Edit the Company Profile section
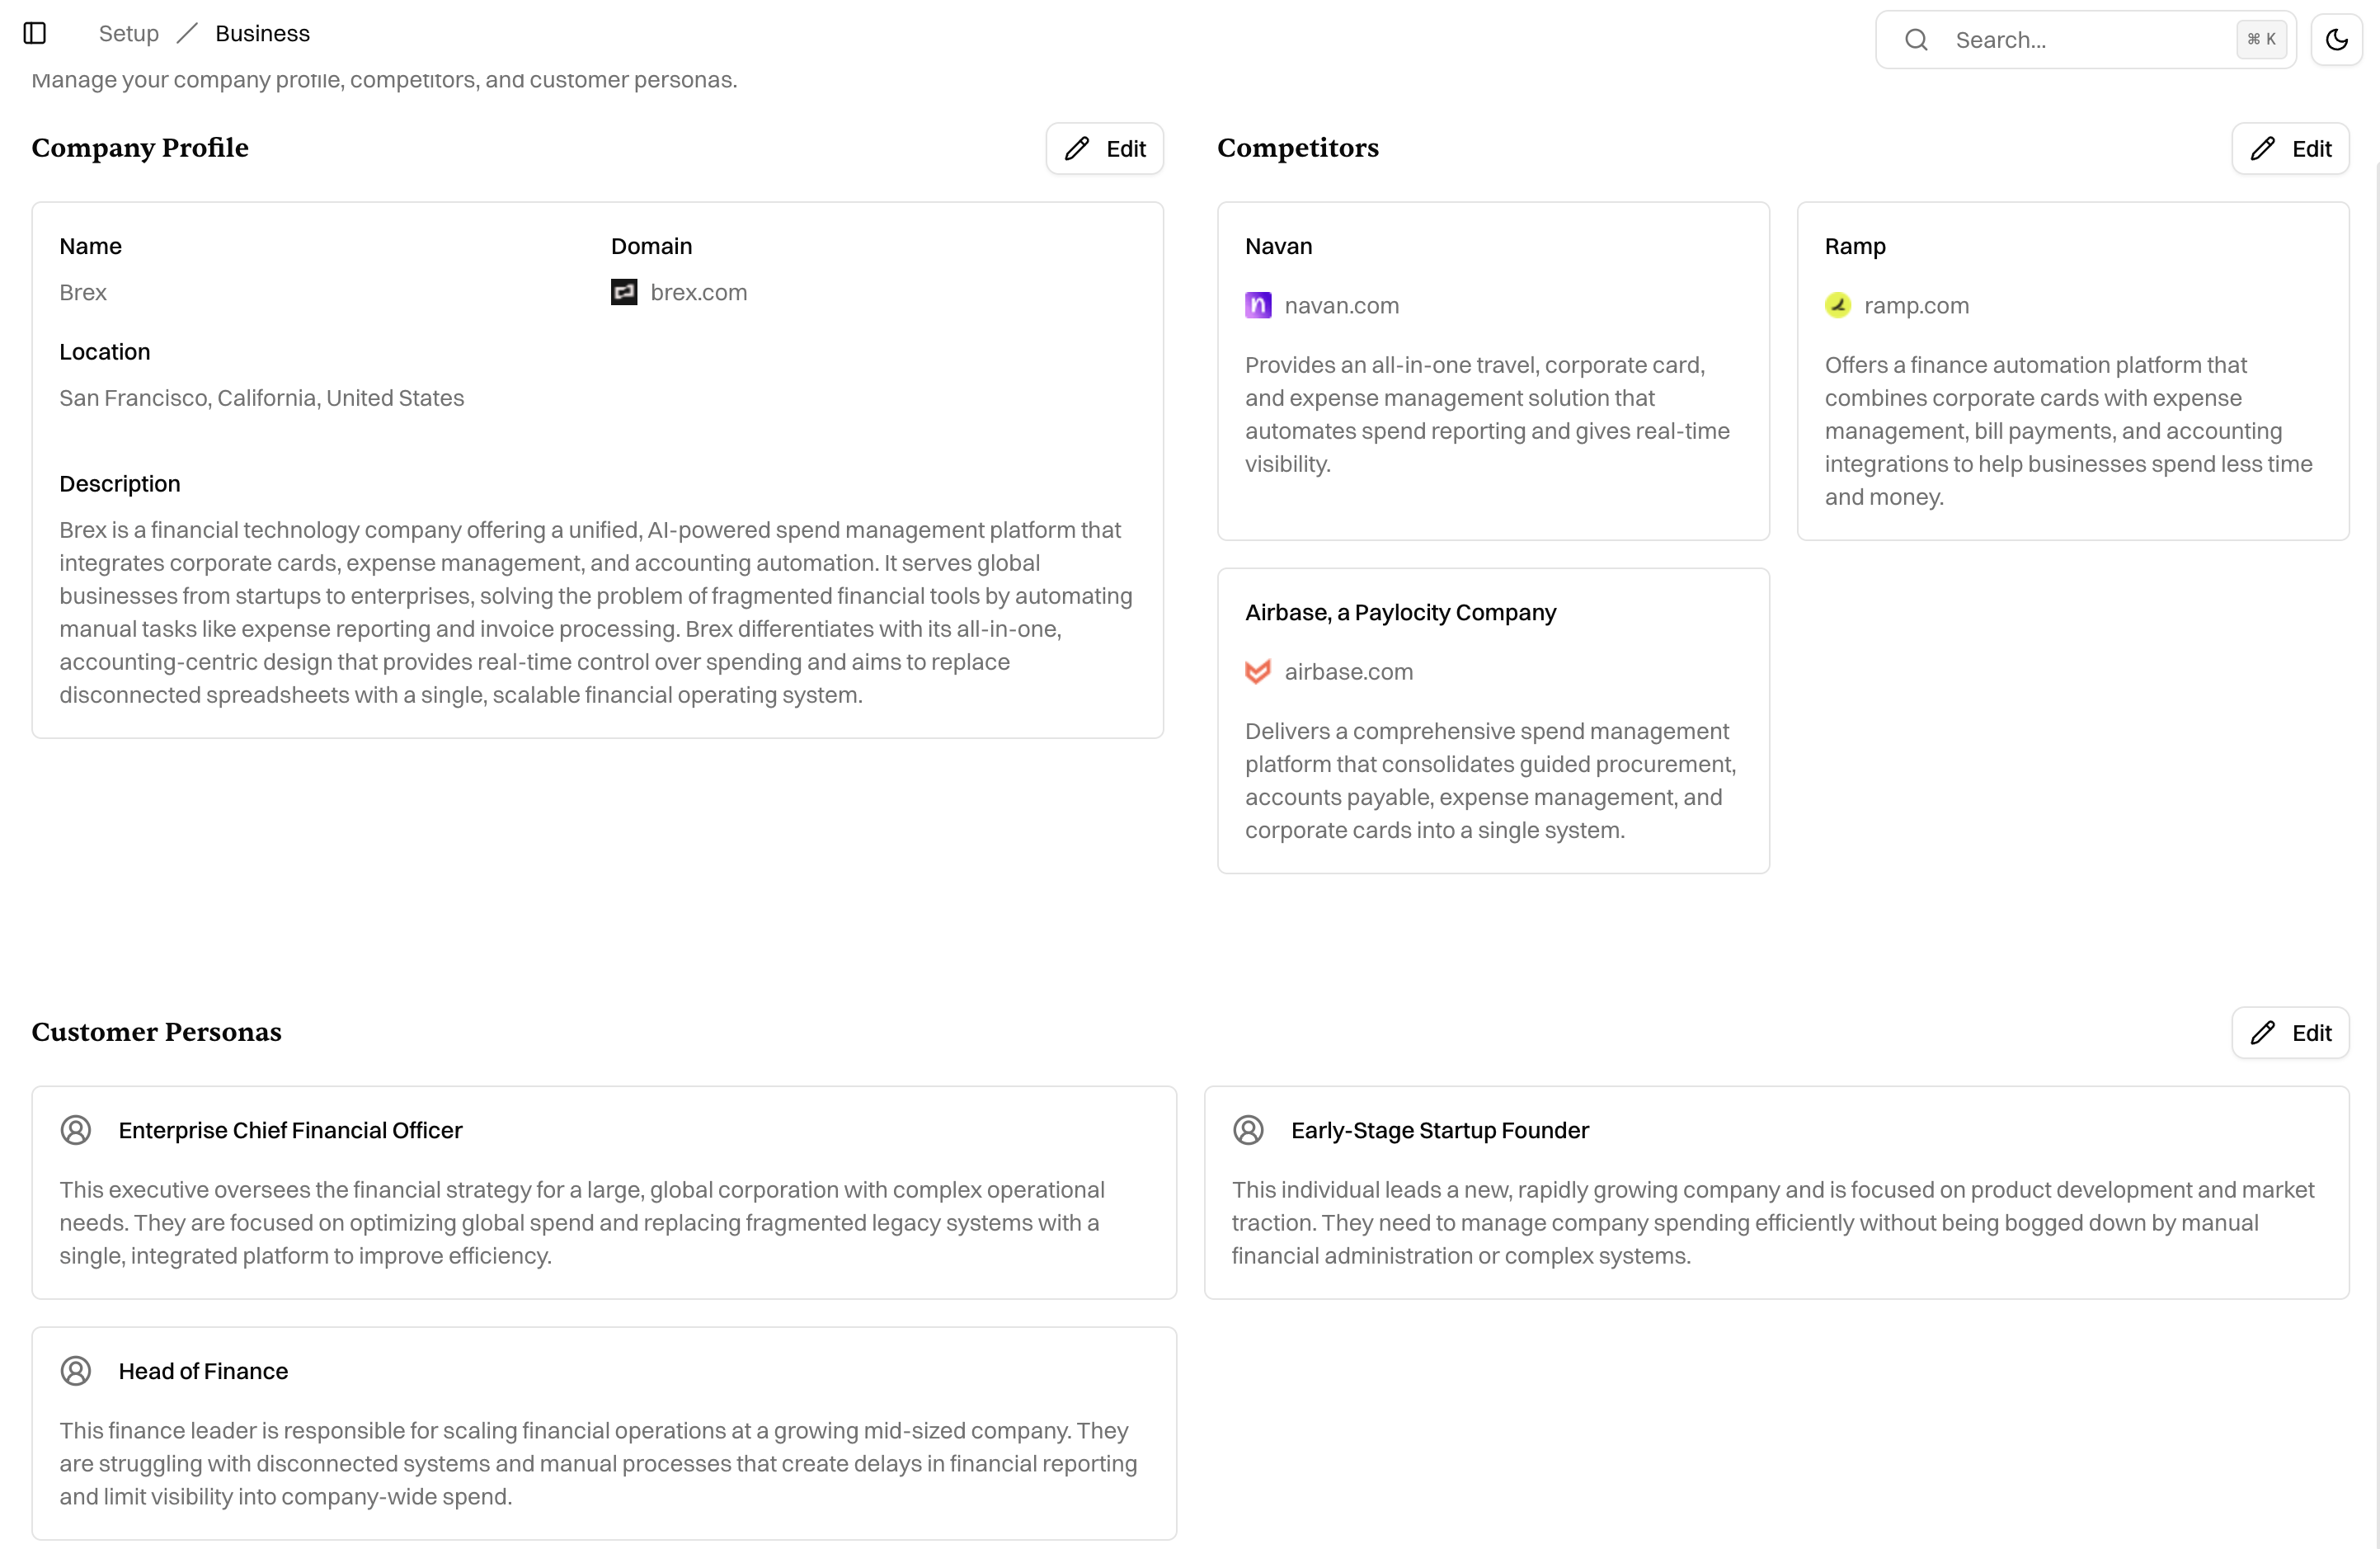The width and height of the screenshot is (2380, 1549). (1104, 149)
